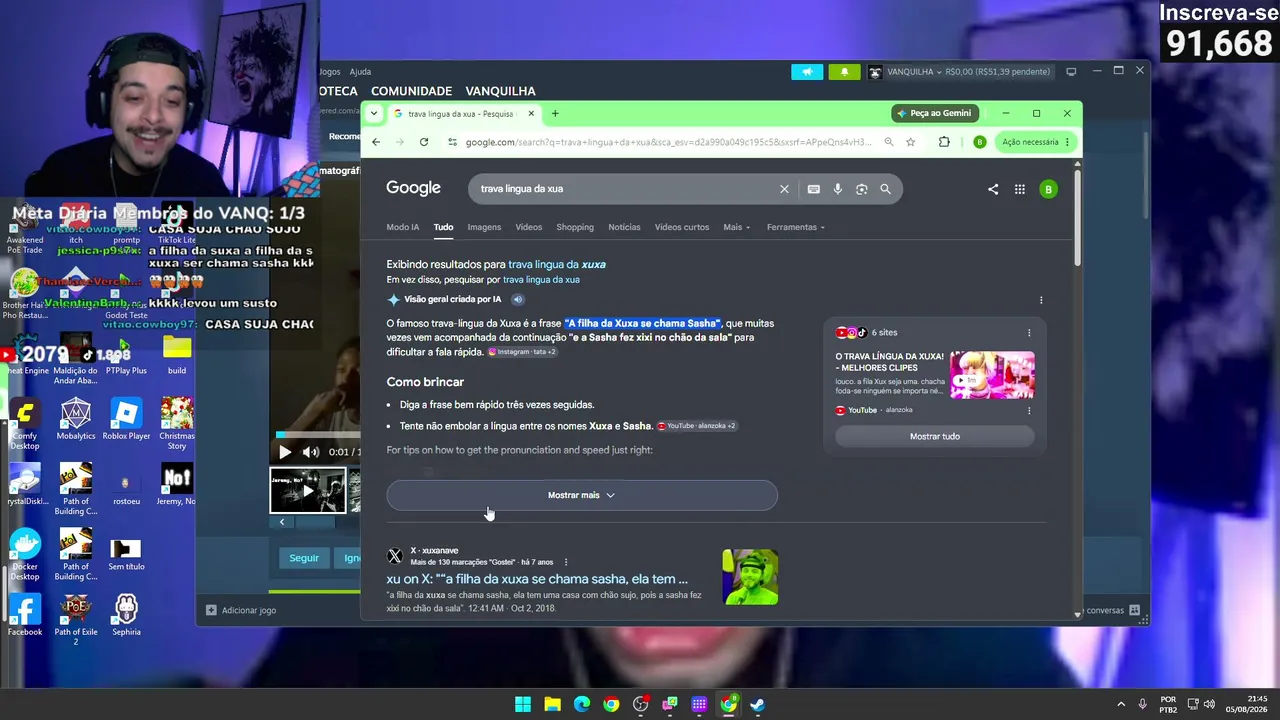This screenshot has width=1280, height=720.
Task: Switch to the Vídeos tab
Action: [528, 227]
